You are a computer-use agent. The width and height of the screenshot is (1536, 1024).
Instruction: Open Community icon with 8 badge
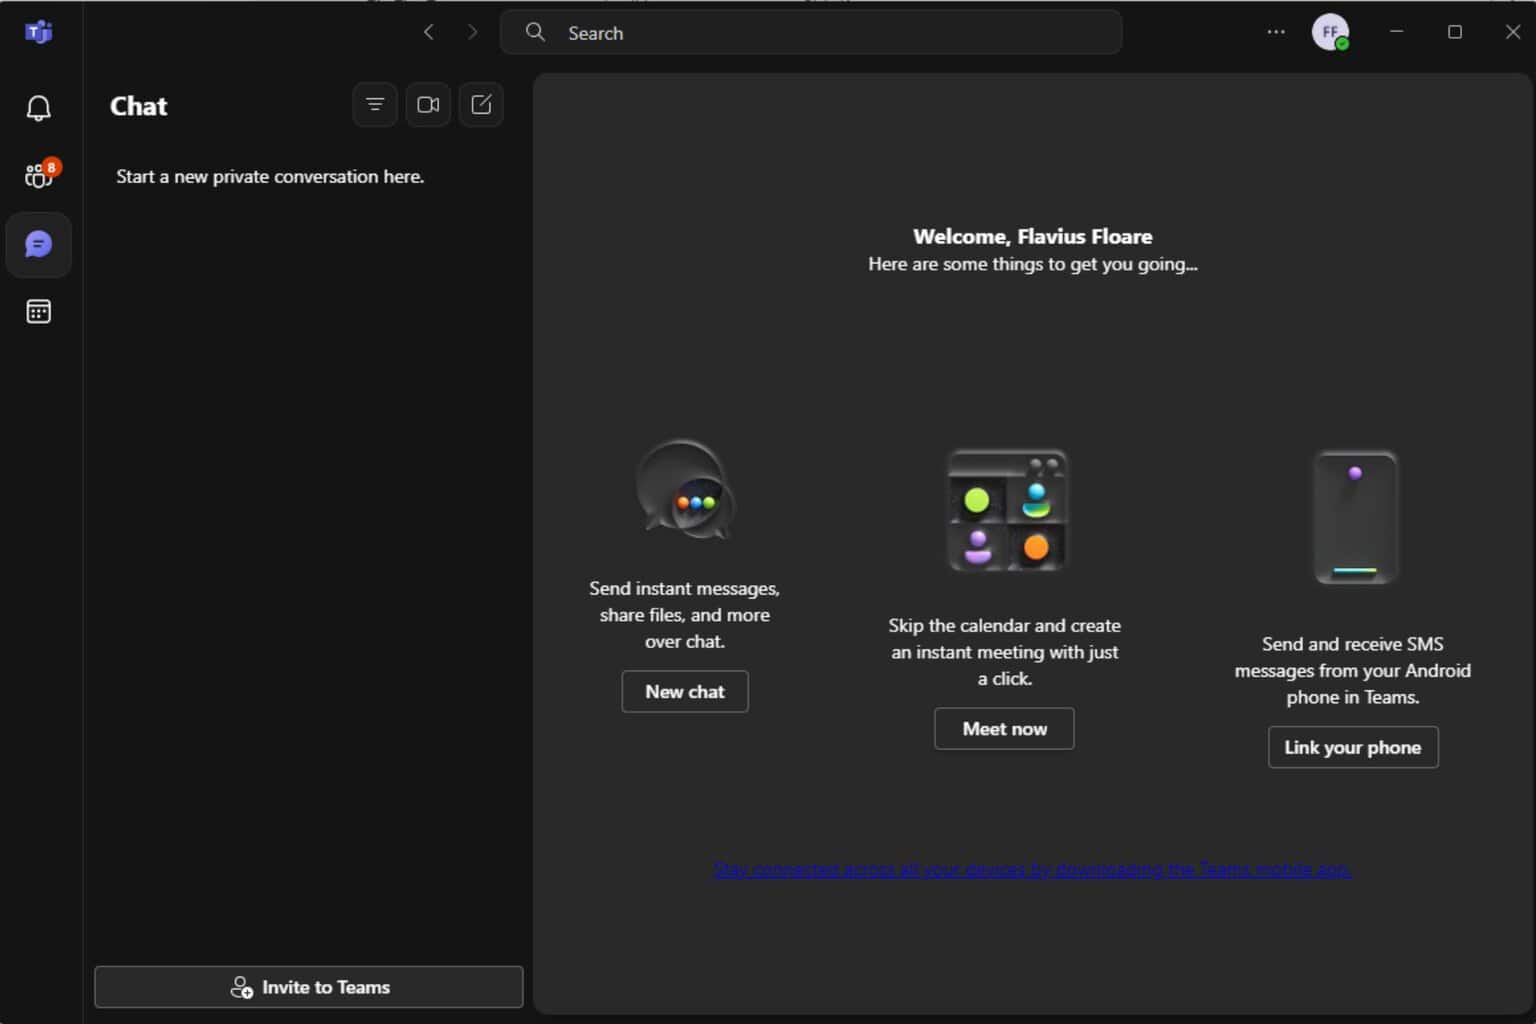(40, 175)
